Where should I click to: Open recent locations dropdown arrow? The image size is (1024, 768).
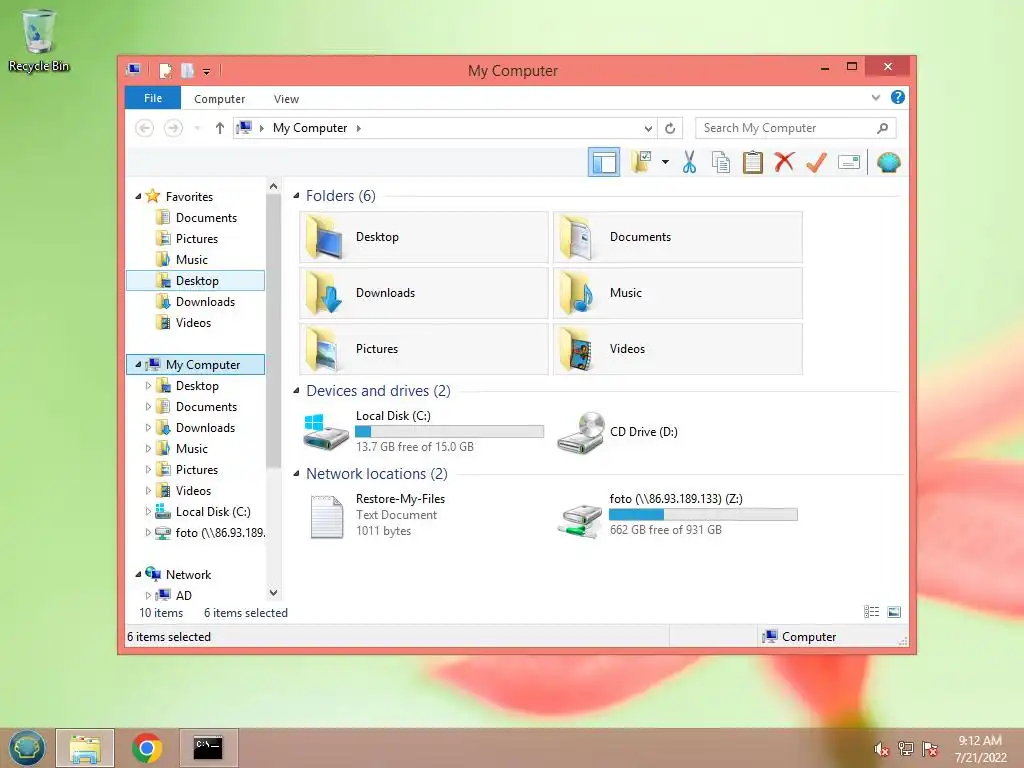tap(197, 128)
